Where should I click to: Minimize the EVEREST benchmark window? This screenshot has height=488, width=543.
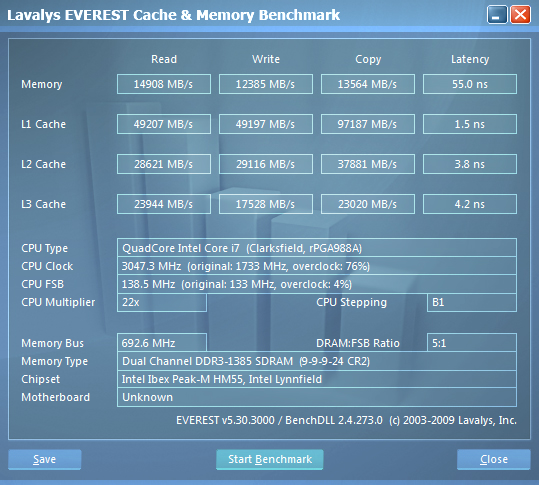click(497, 15)
